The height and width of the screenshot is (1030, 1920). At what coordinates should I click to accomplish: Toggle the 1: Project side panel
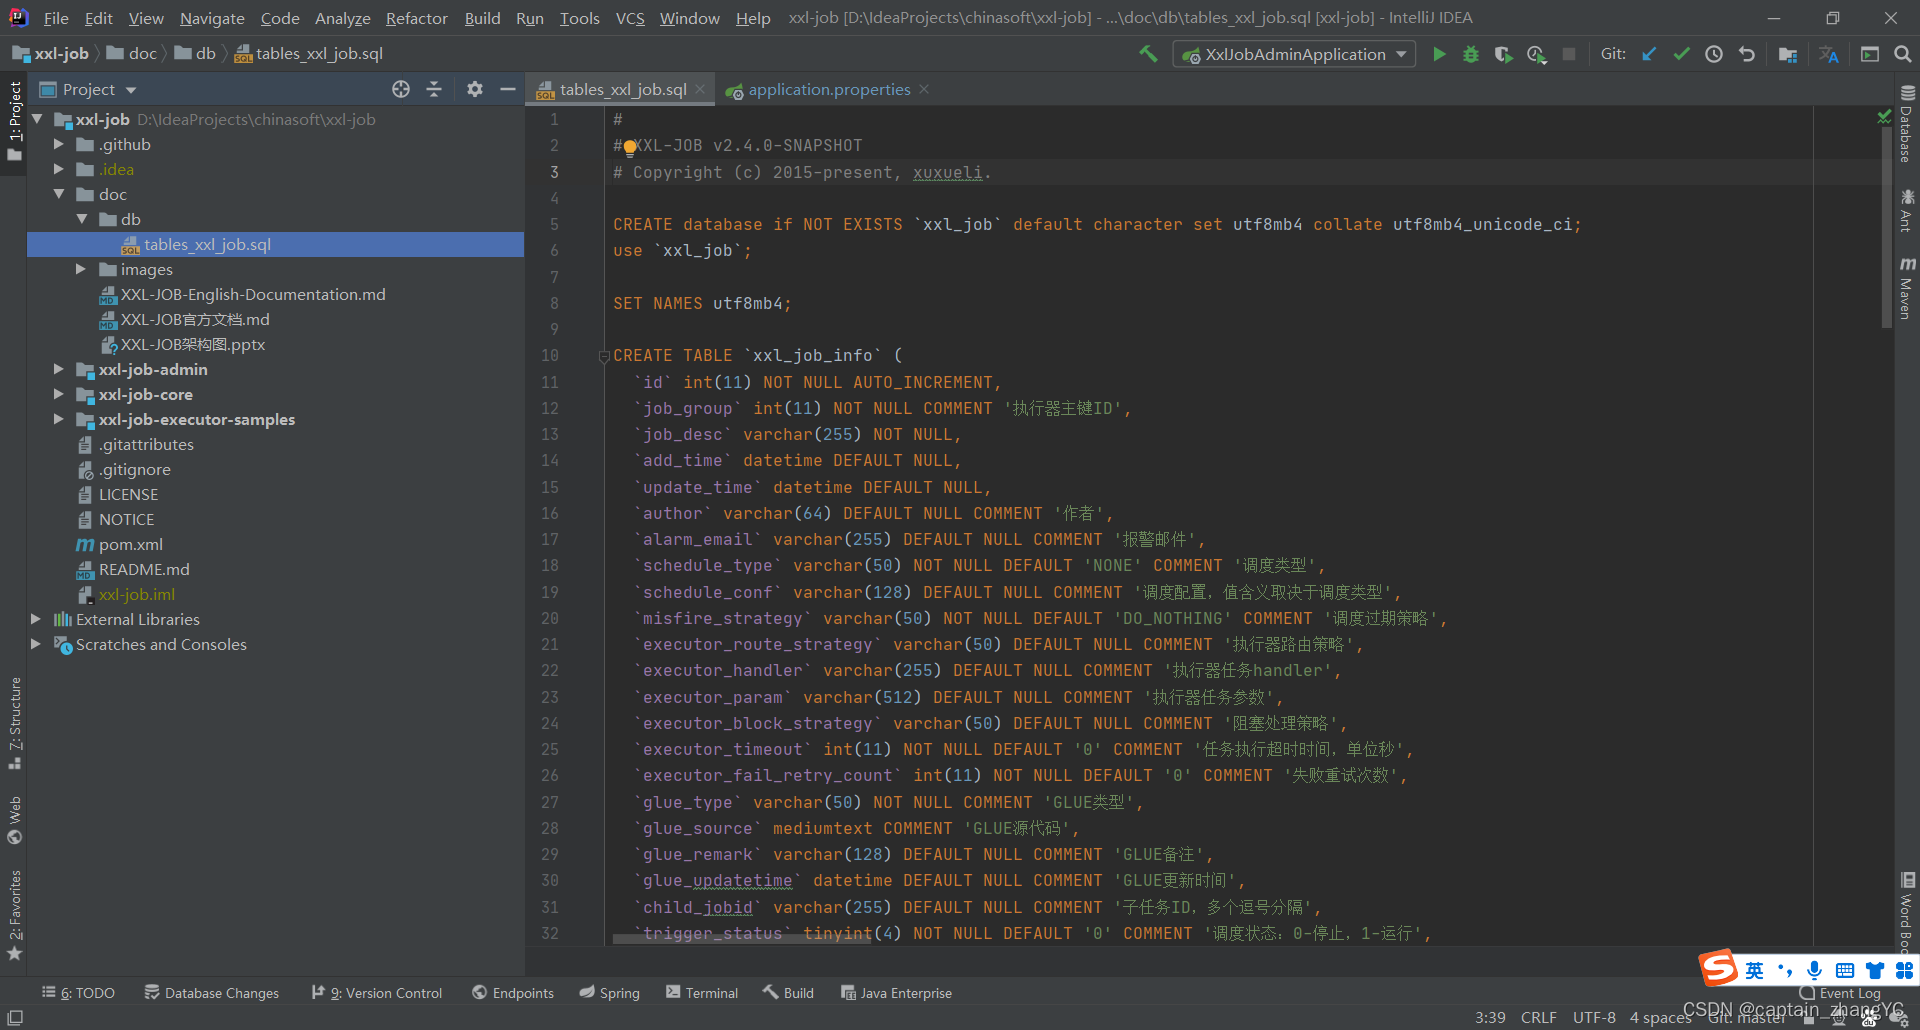point(14,122)
